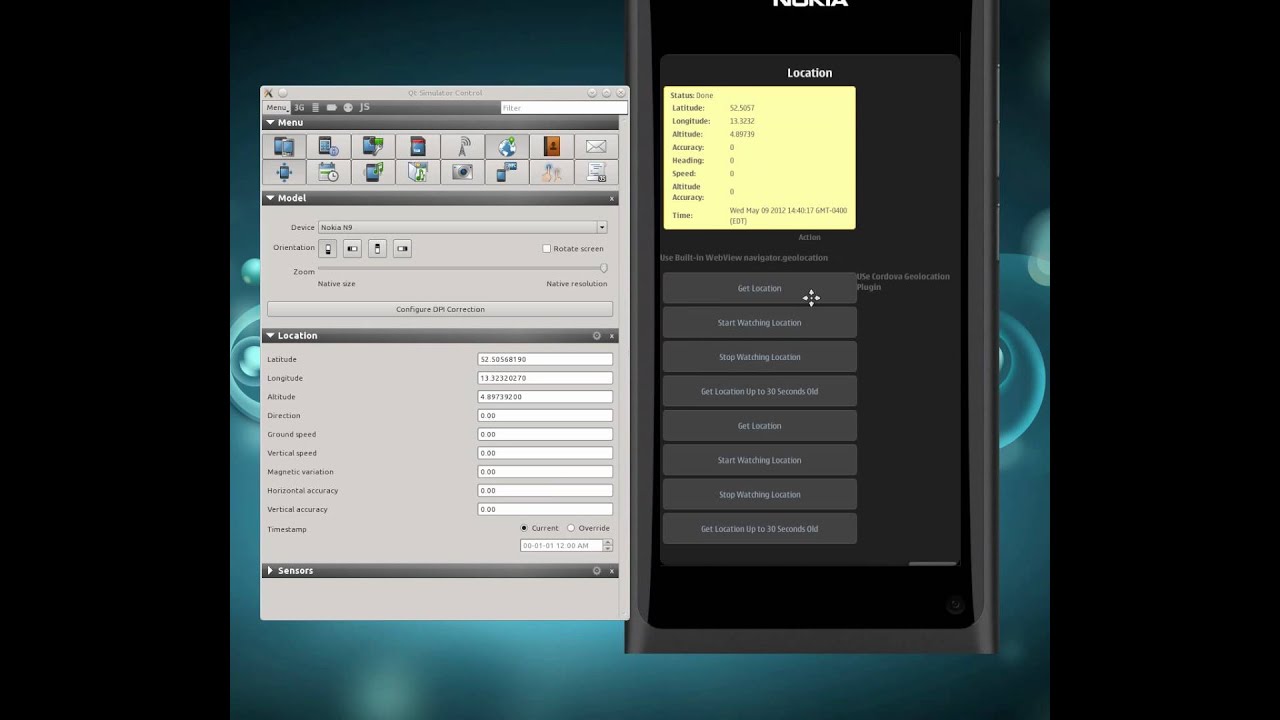
Task: Open the globe Location menu icon
Action: [x=507, y=147]
